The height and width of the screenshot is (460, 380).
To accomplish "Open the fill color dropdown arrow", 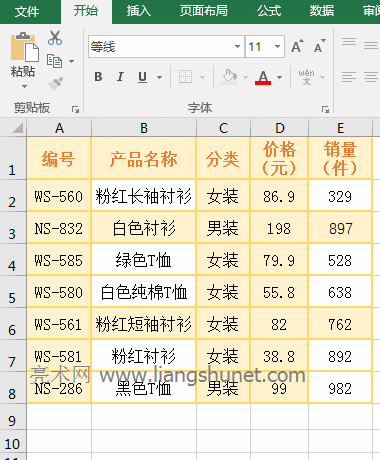I will point(245,77).
